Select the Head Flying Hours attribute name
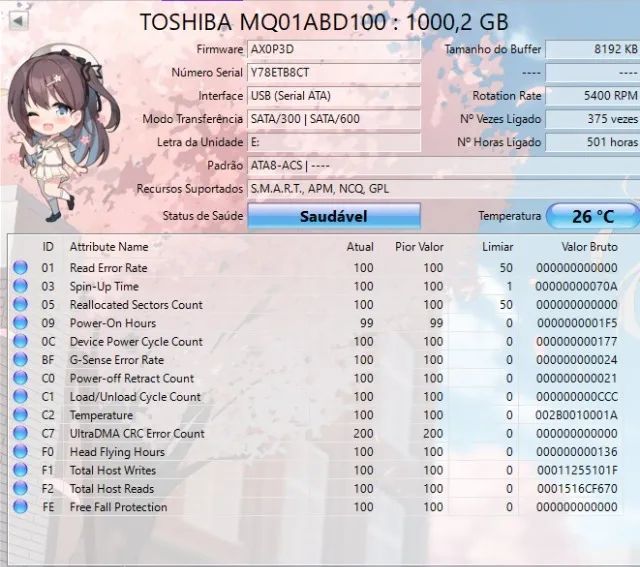 (117, 452)
